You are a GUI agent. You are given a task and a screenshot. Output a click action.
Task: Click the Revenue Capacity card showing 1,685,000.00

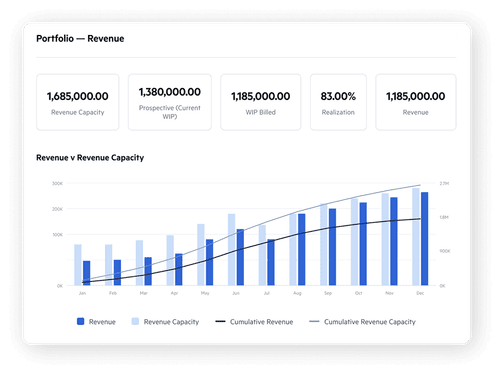(x=78, y=102)
